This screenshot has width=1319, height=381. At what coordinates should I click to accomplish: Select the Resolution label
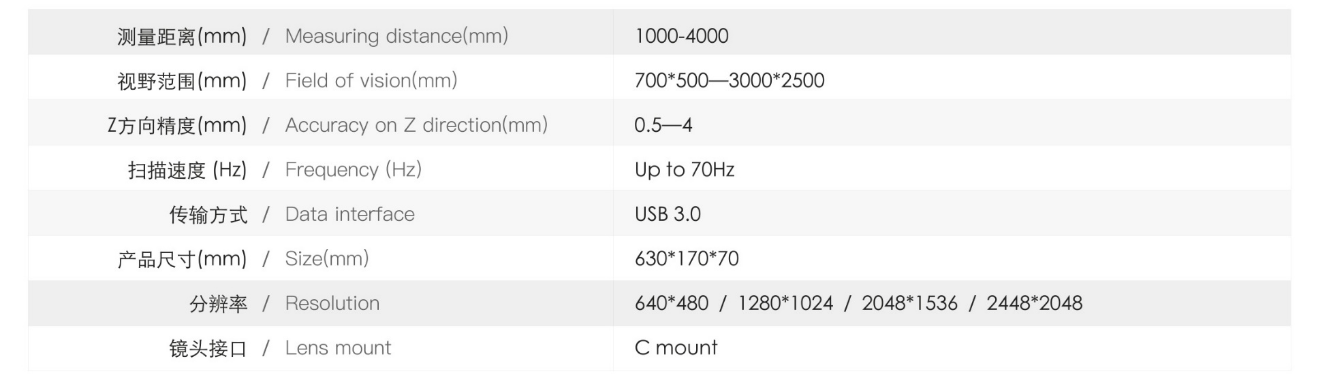pos(333,303)
